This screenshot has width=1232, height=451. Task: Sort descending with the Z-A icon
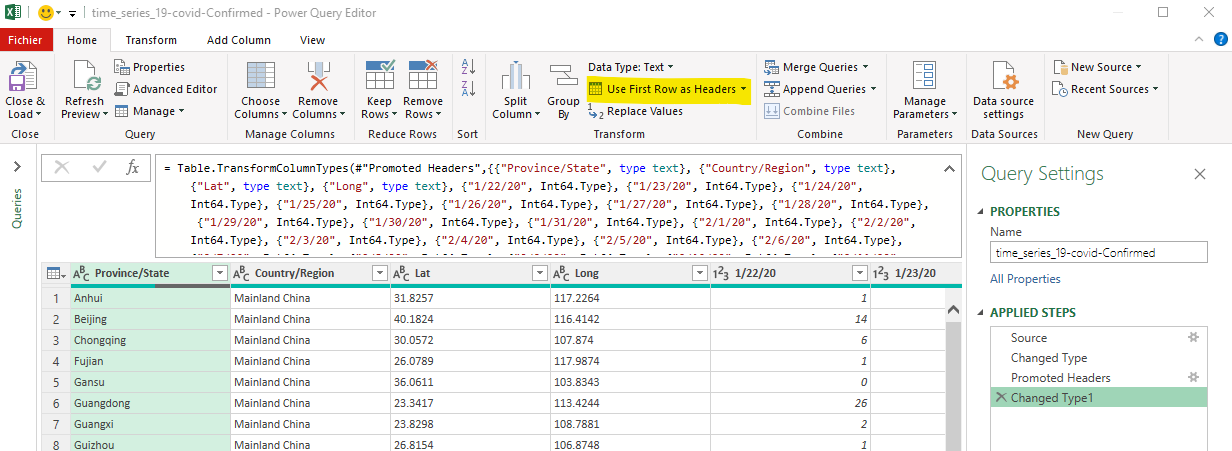pos(468,89)
